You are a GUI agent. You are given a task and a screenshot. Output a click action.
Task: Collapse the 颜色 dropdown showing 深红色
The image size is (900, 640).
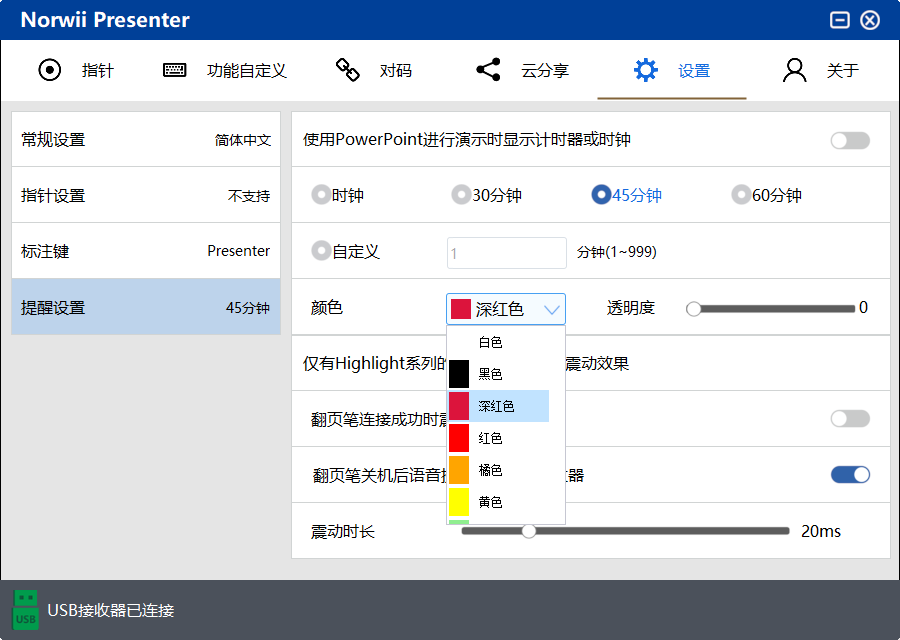(x=506, y=309)
